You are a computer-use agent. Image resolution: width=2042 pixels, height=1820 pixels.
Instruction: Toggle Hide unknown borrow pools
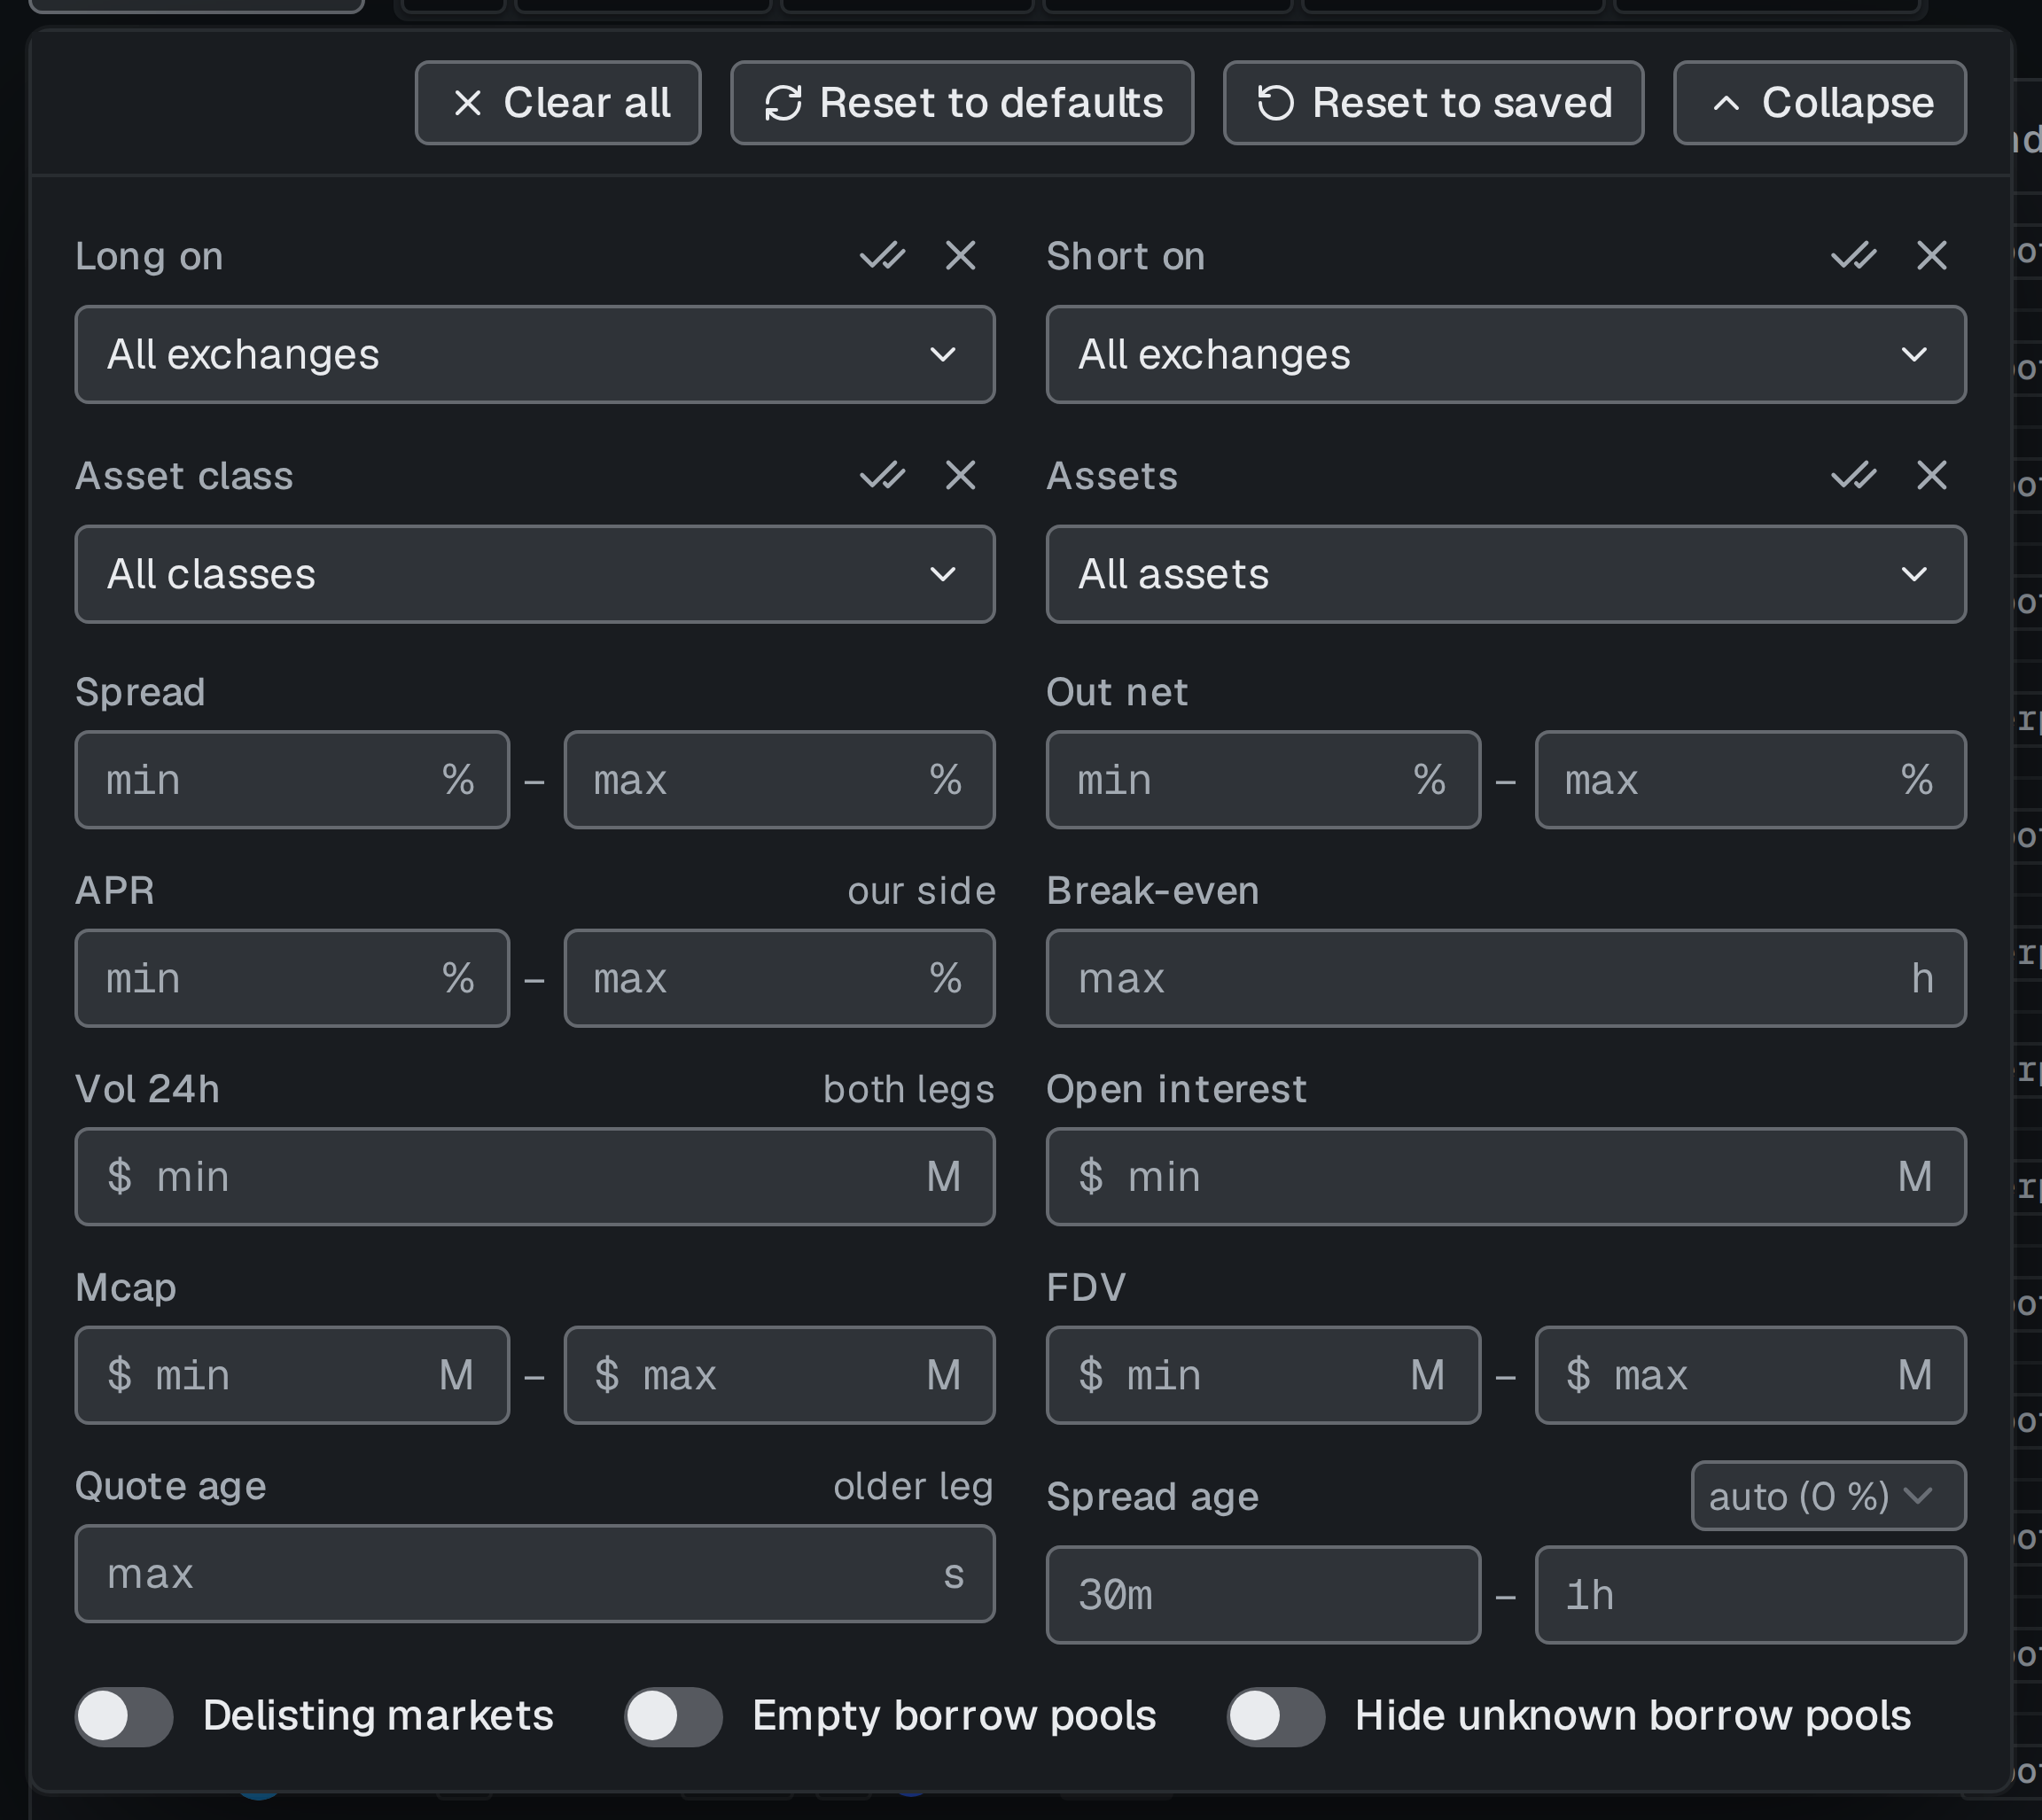[1276, 1717]
